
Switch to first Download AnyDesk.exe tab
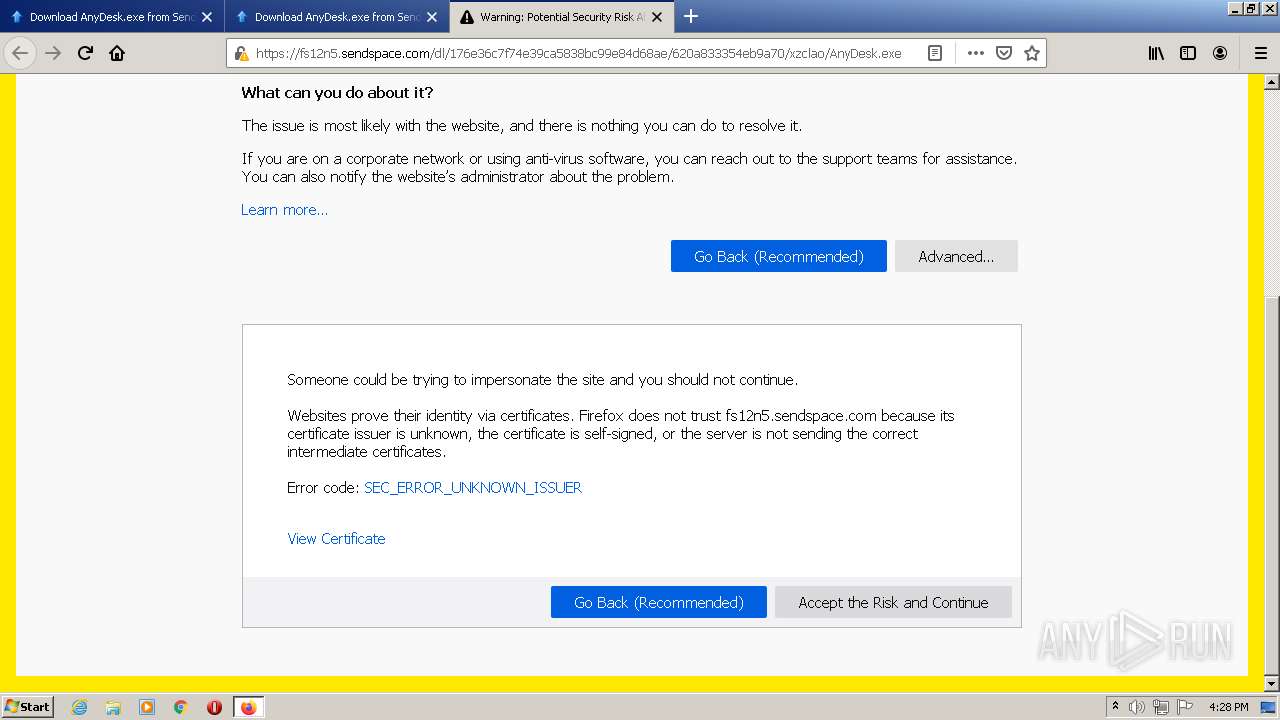tap(111, 17)
